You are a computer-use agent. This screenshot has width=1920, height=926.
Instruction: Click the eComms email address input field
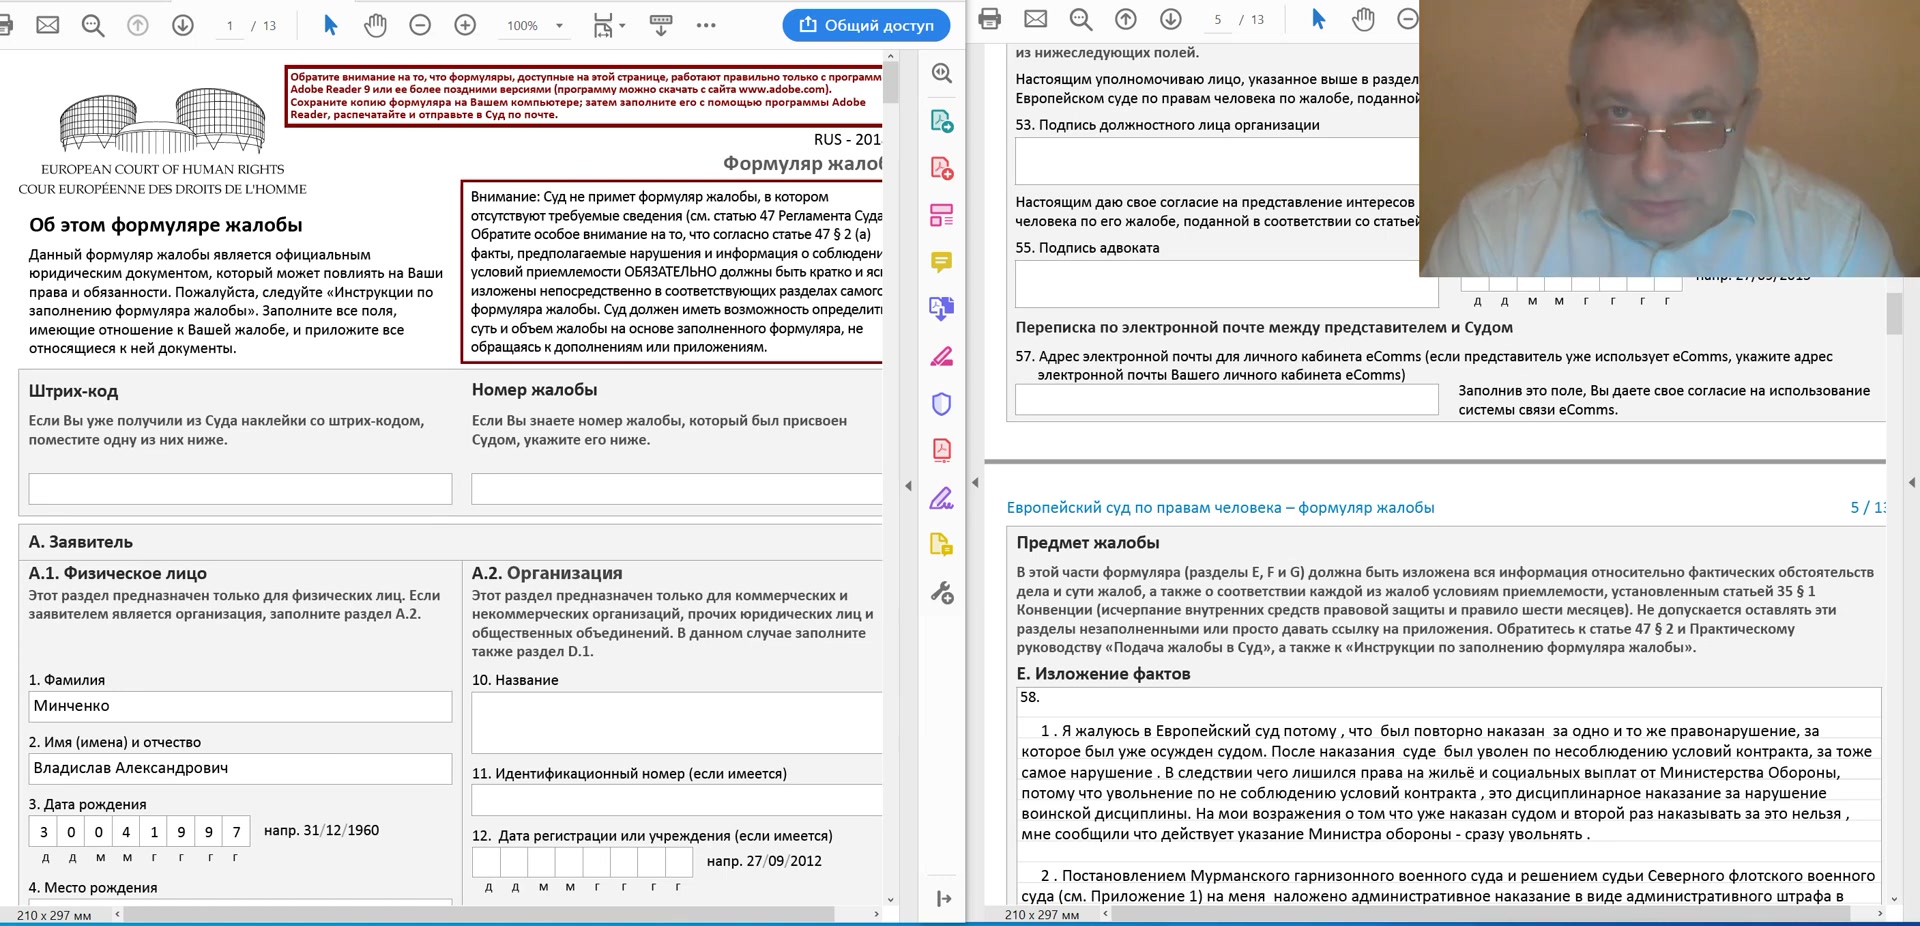point(1227,399)
